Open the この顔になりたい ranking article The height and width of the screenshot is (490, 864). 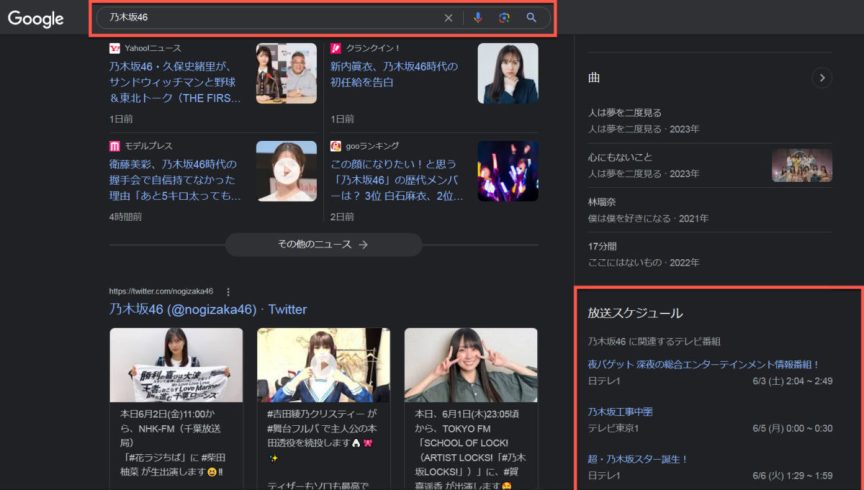[396, 180]
